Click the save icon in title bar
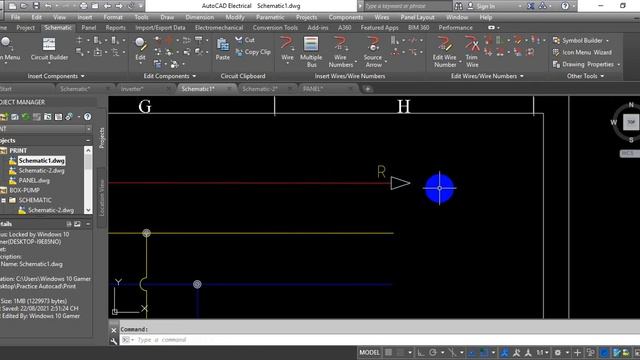Viewport: 640px width, 360px height. click(x=36, y=6)
